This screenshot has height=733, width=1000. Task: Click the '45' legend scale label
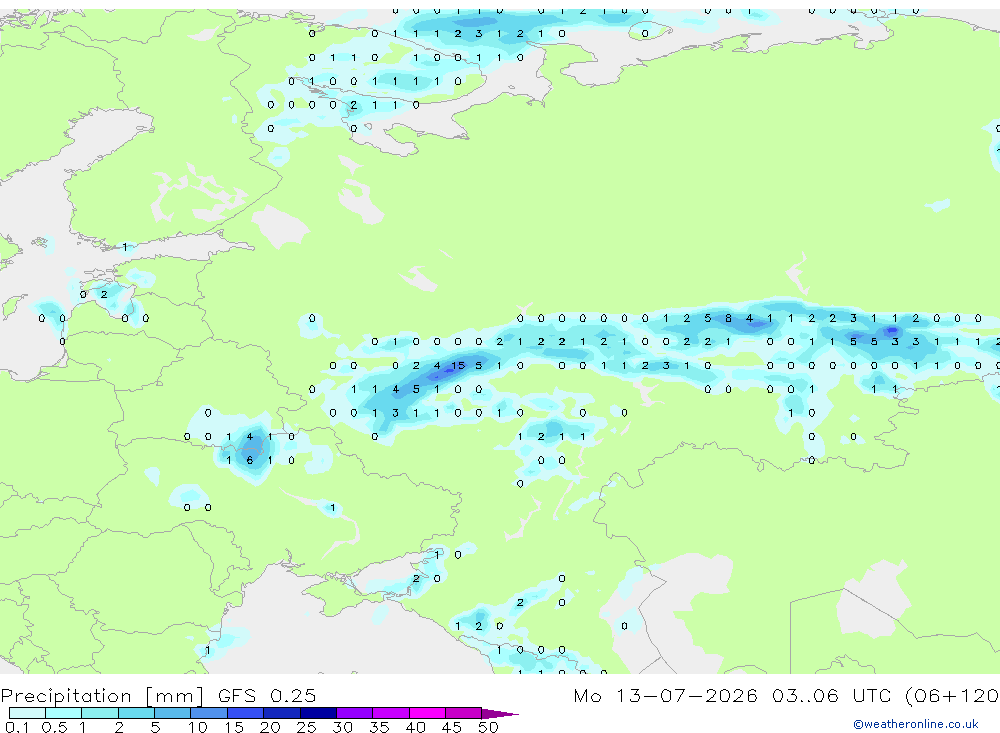click(452, 727)
